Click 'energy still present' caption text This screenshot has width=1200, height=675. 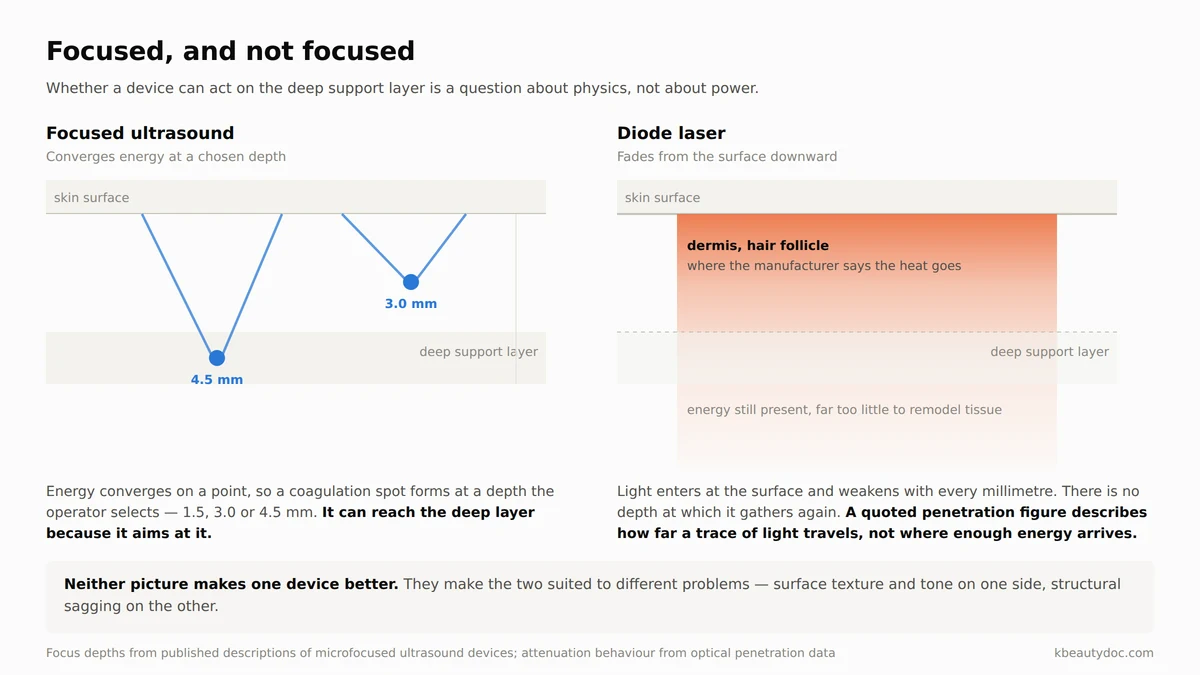844,410
